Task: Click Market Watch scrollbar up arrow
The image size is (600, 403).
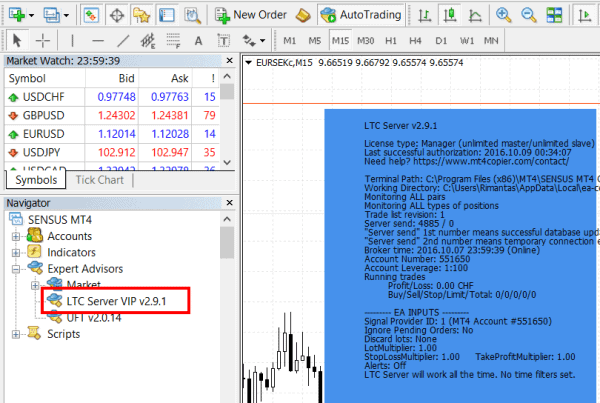Action: (x=227, y=76)
